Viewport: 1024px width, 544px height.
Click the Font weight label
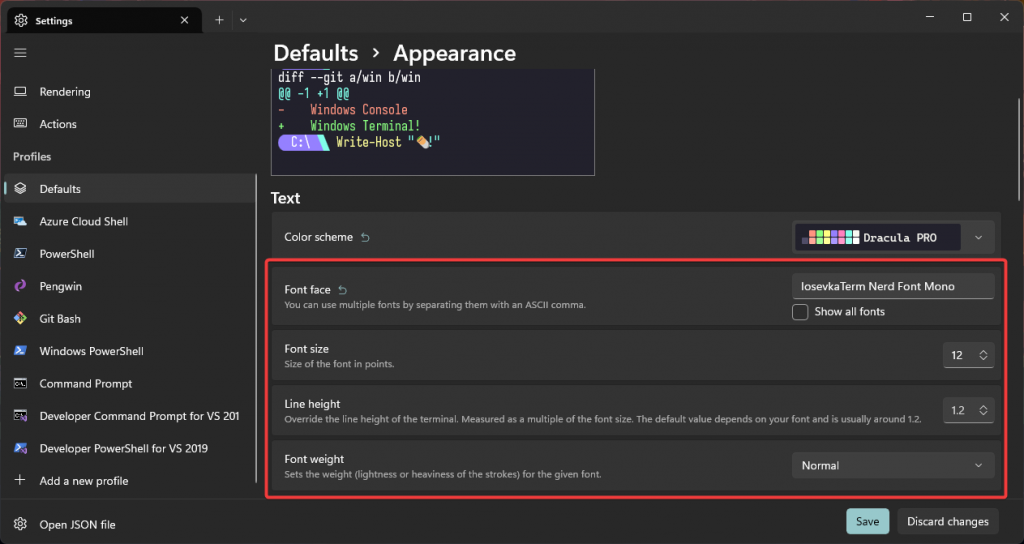pyautogui.click(x=314, y=459)
